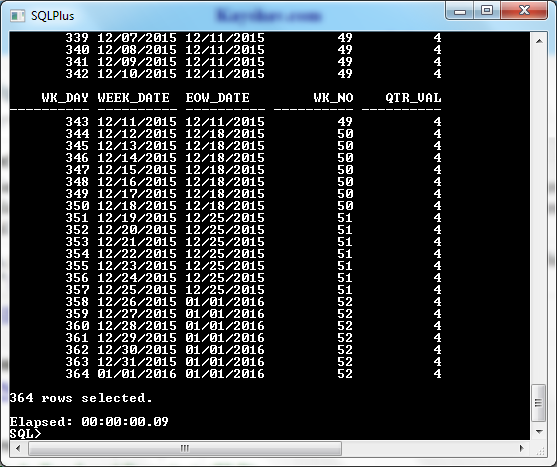This screenshot has height=469, width=558.
Task: Click week date 12/26/2015
Action: pyautogui.click(x=137, y=302)
